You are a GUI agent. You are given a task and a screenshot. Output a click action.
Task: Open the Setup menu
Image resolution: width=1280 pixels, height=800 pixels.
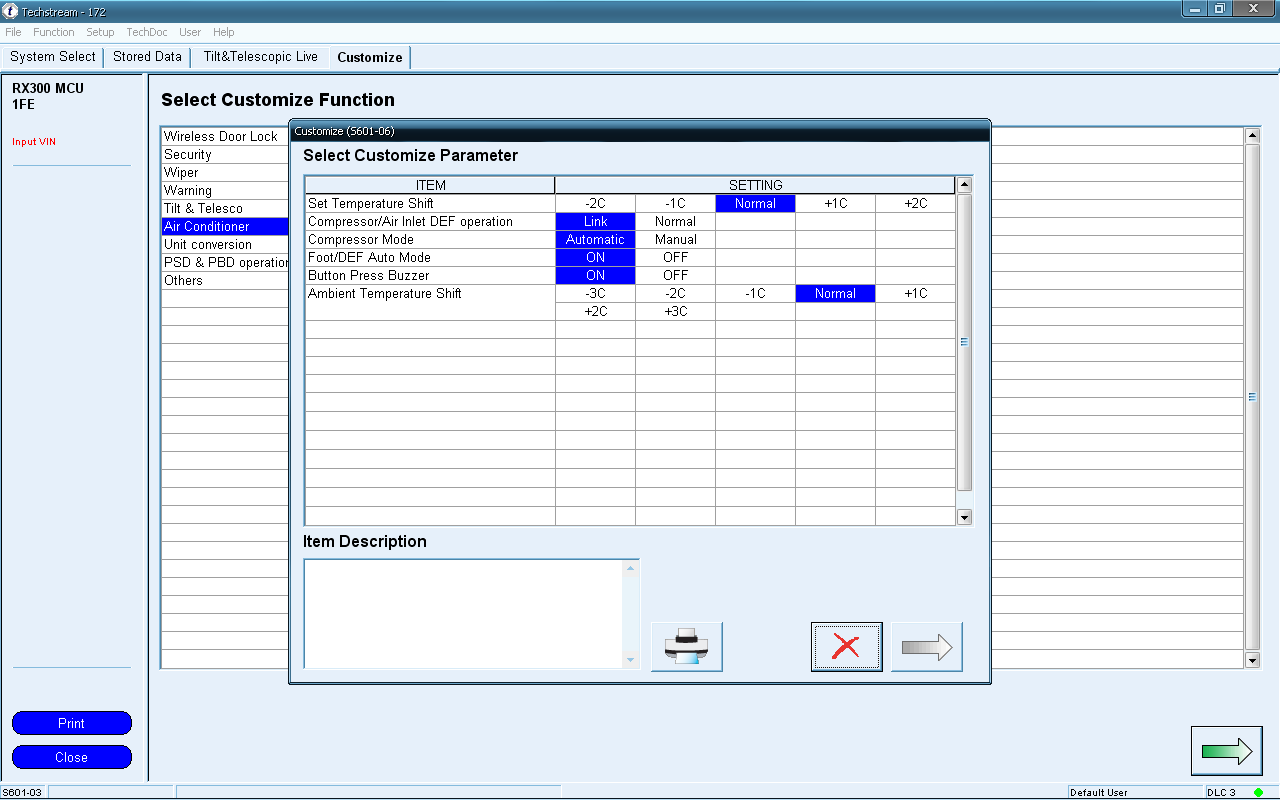[100, 32]
